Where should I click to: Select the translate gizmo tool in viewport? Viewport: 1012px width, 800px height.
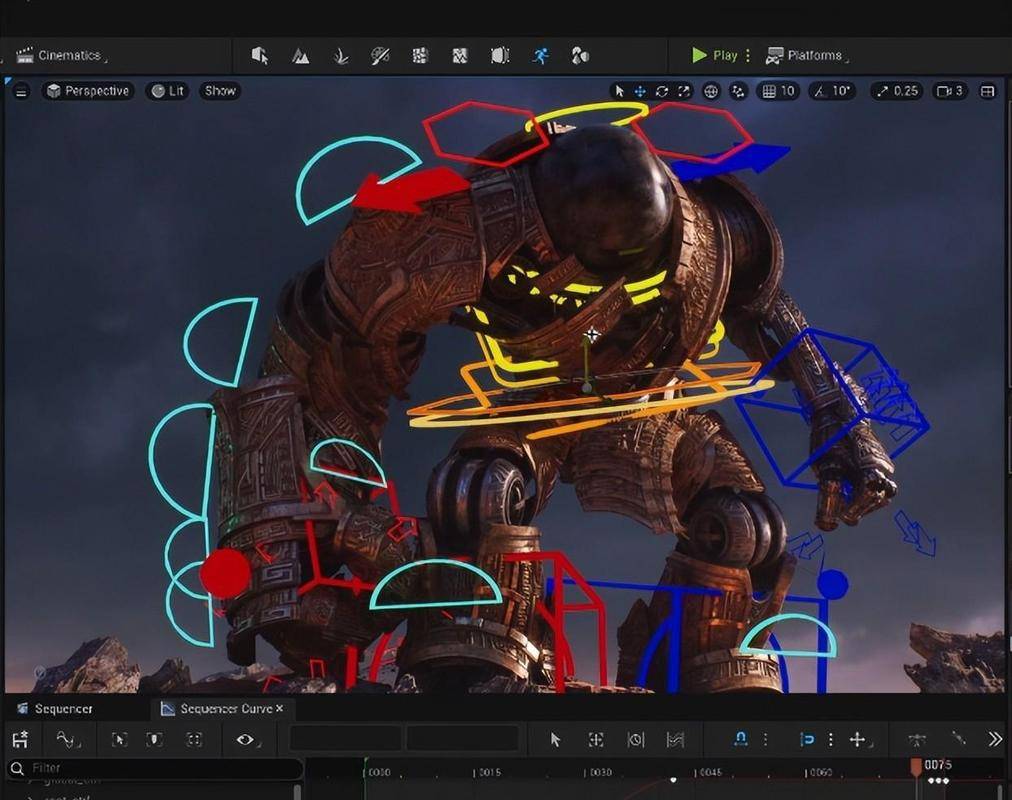(640, 91)
